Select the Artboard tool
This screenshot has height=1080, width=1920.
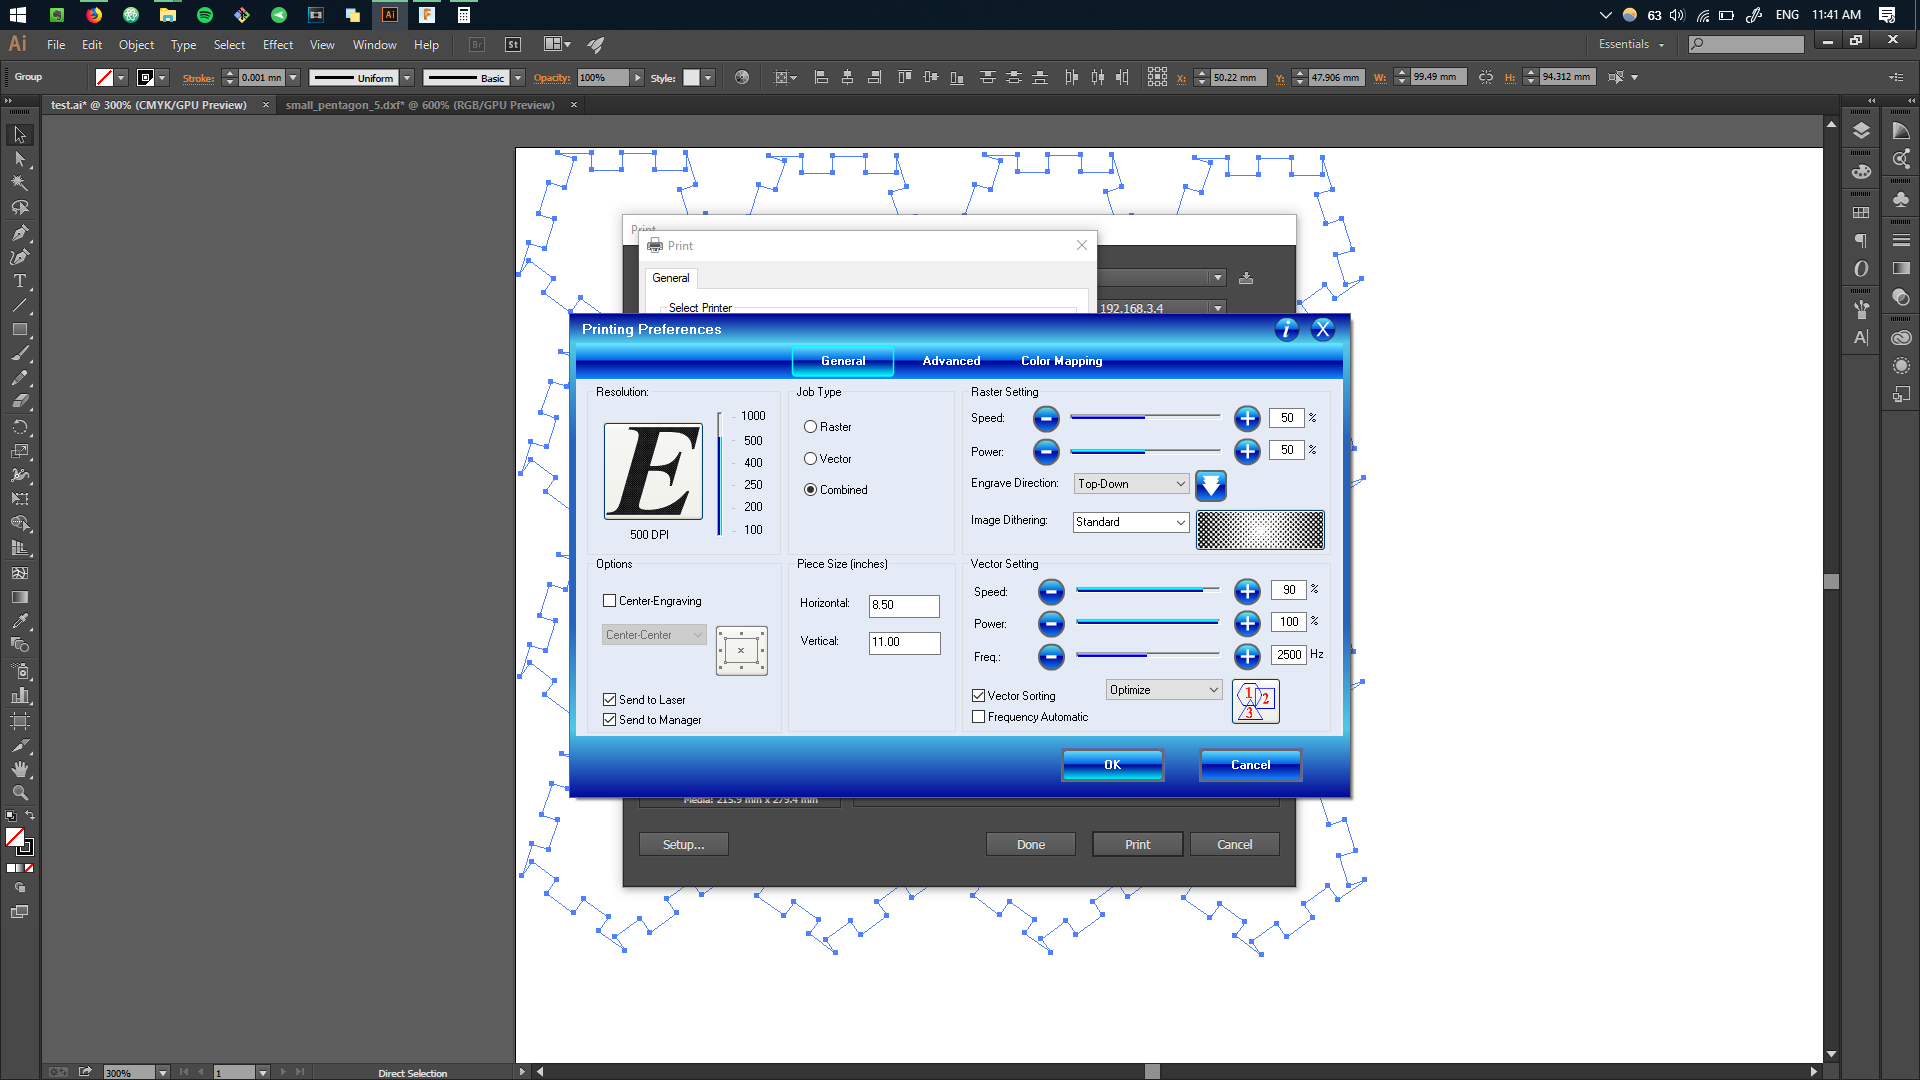(x=19, y=721)
